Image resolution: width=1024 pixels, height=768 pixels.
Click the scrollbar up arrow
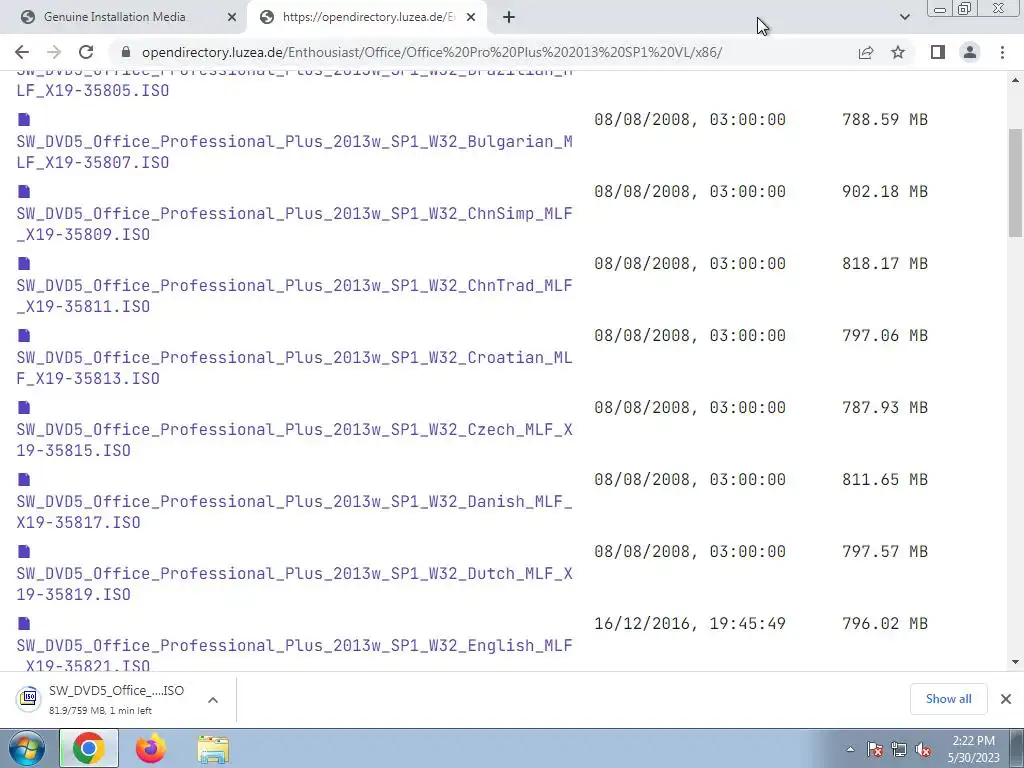click(1015, 80)
